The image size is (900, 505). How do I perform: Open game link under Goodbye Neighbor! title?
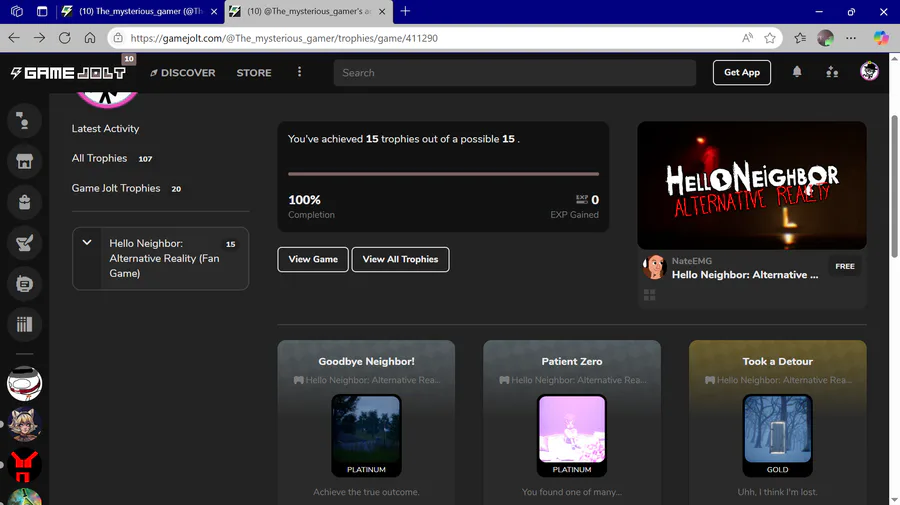367,380
